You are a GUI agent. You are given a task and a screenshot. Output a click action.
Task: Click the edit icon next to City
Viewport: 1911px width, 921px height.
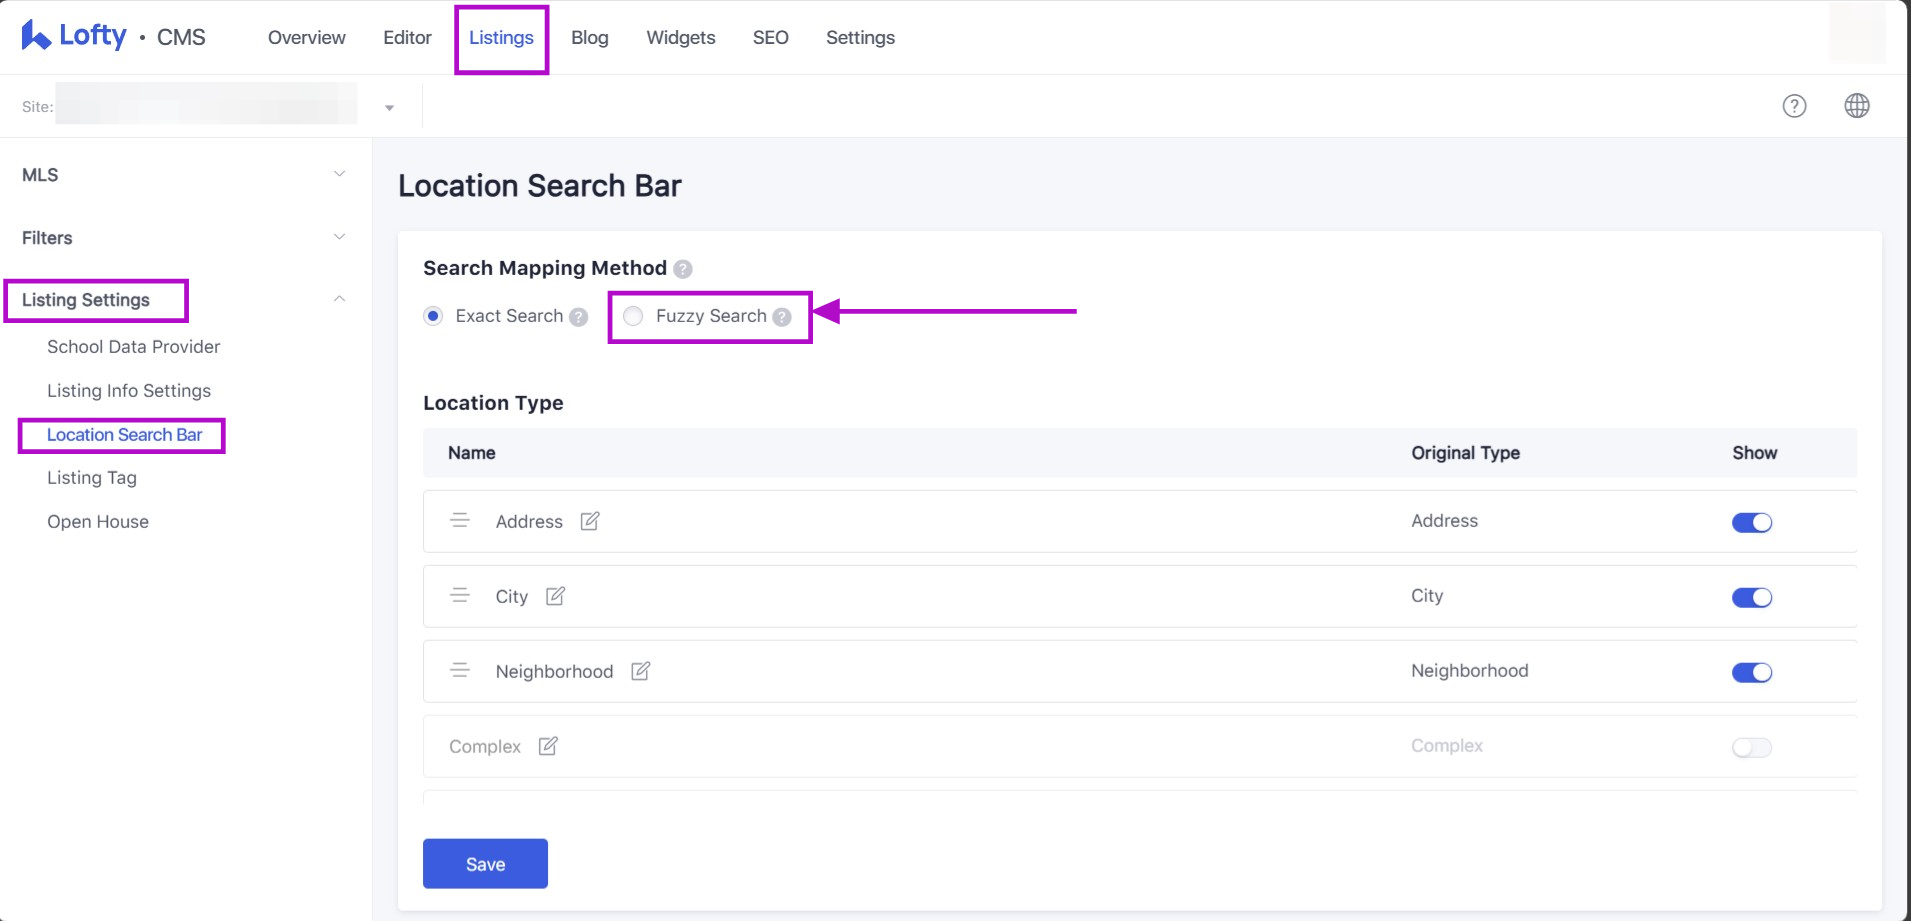click(x=555, y=596)
